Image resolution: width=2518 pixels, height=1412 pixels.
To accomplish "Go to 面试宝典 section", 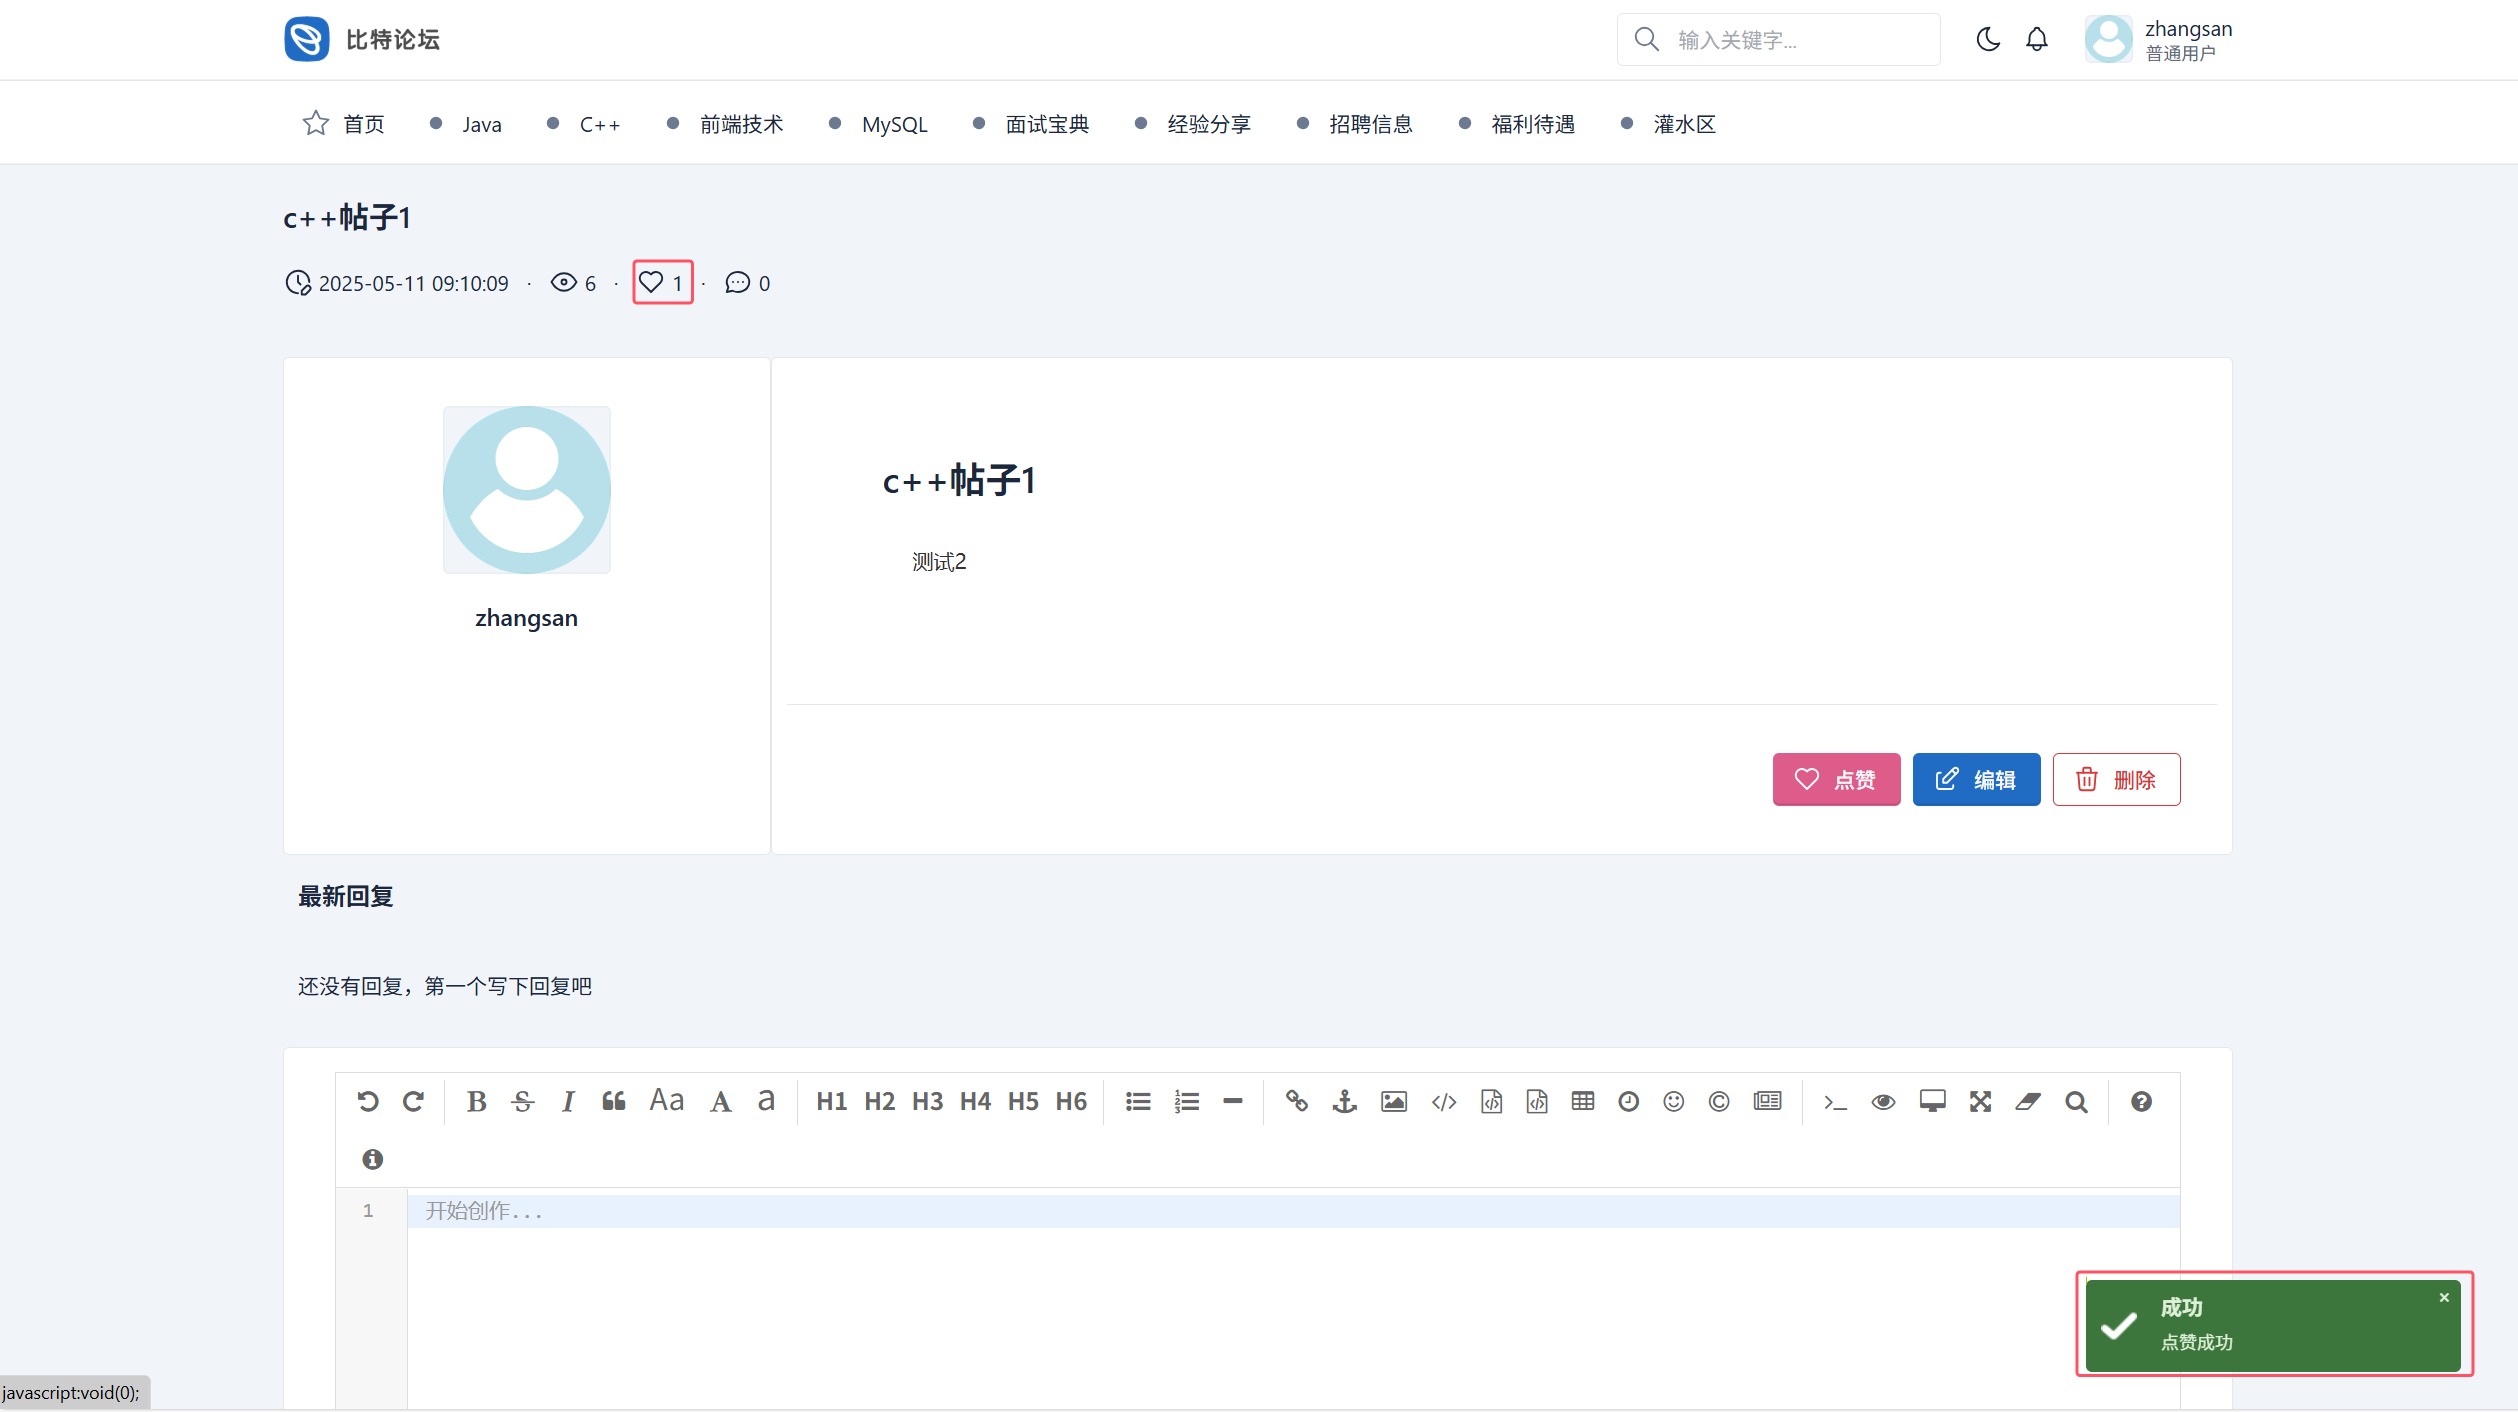I will pyautogui.click(x=1046, y=124).
